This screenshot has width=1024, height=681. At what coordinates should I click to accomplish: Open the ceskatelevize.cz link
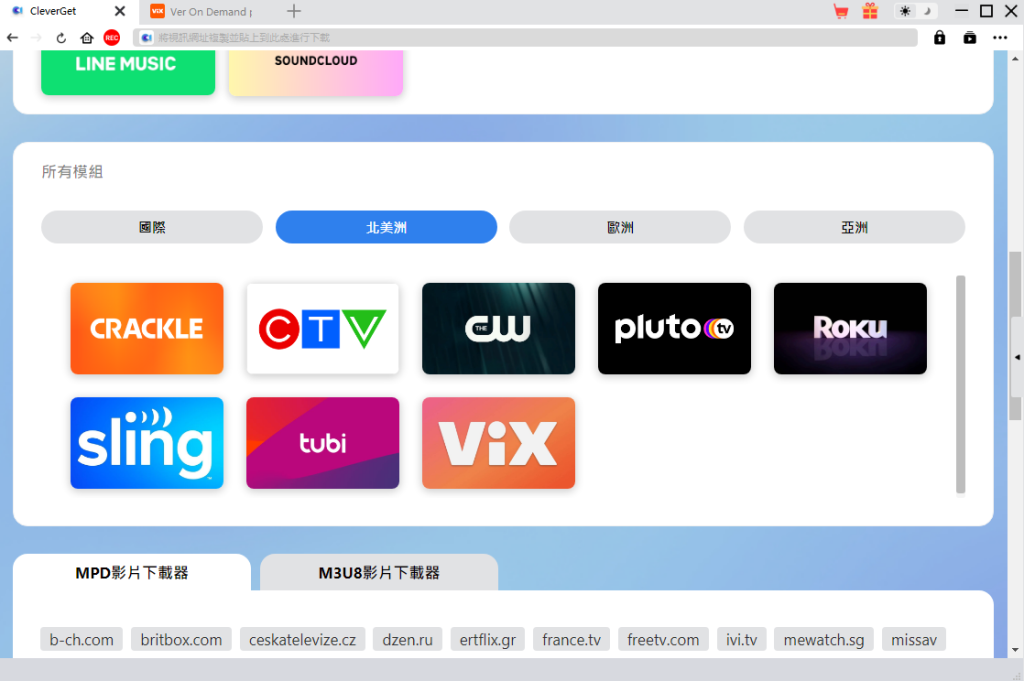coord(302,639)
